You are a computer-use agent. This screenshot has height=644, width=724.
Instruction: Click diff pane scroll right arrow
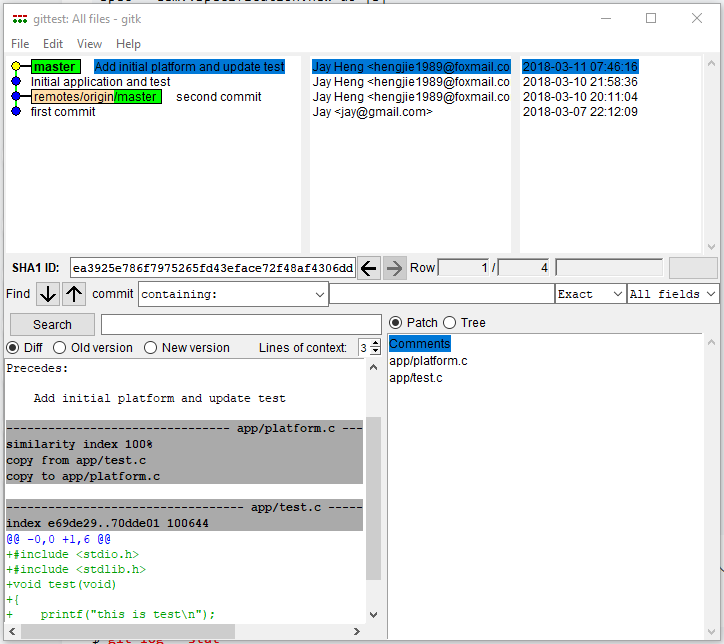tap(356, 631)
